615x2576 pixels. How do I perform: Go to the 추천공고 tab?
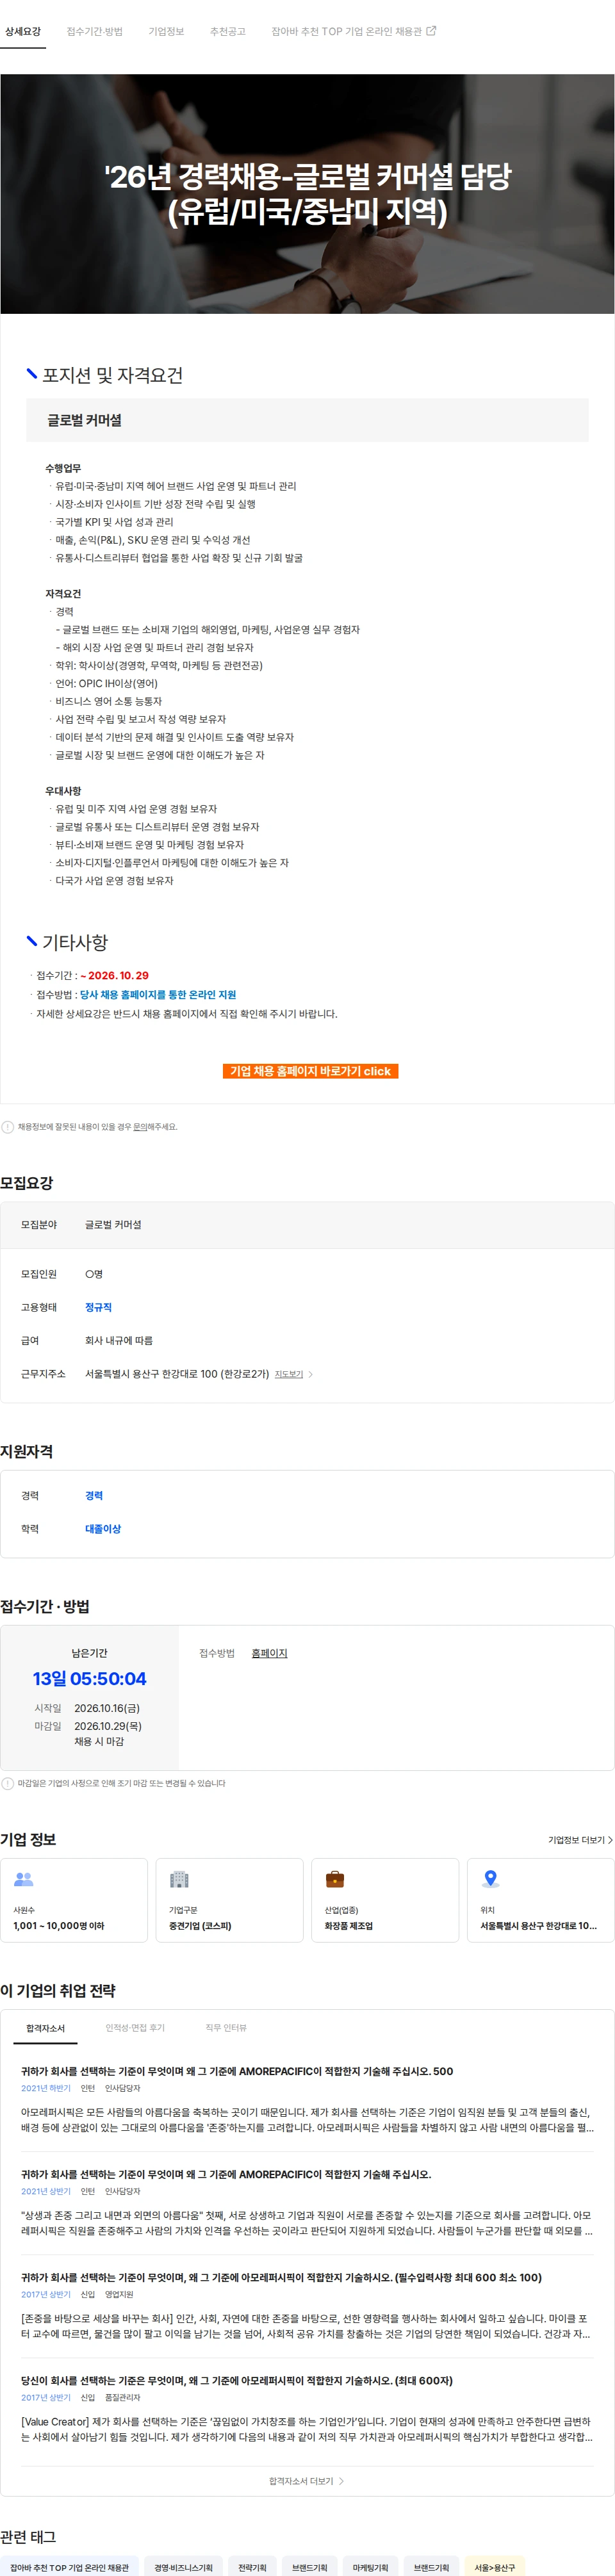coord(228,31)
